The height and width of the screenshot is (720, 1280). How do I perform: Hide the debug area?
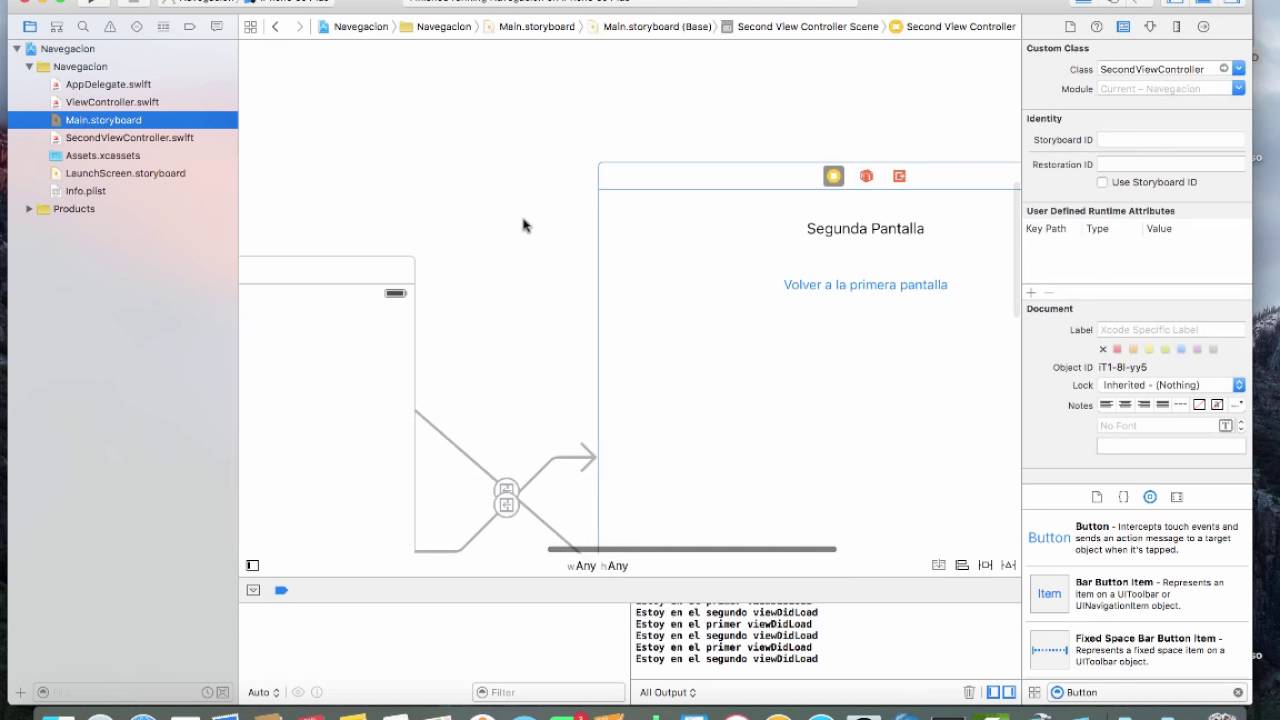(253, 590)
